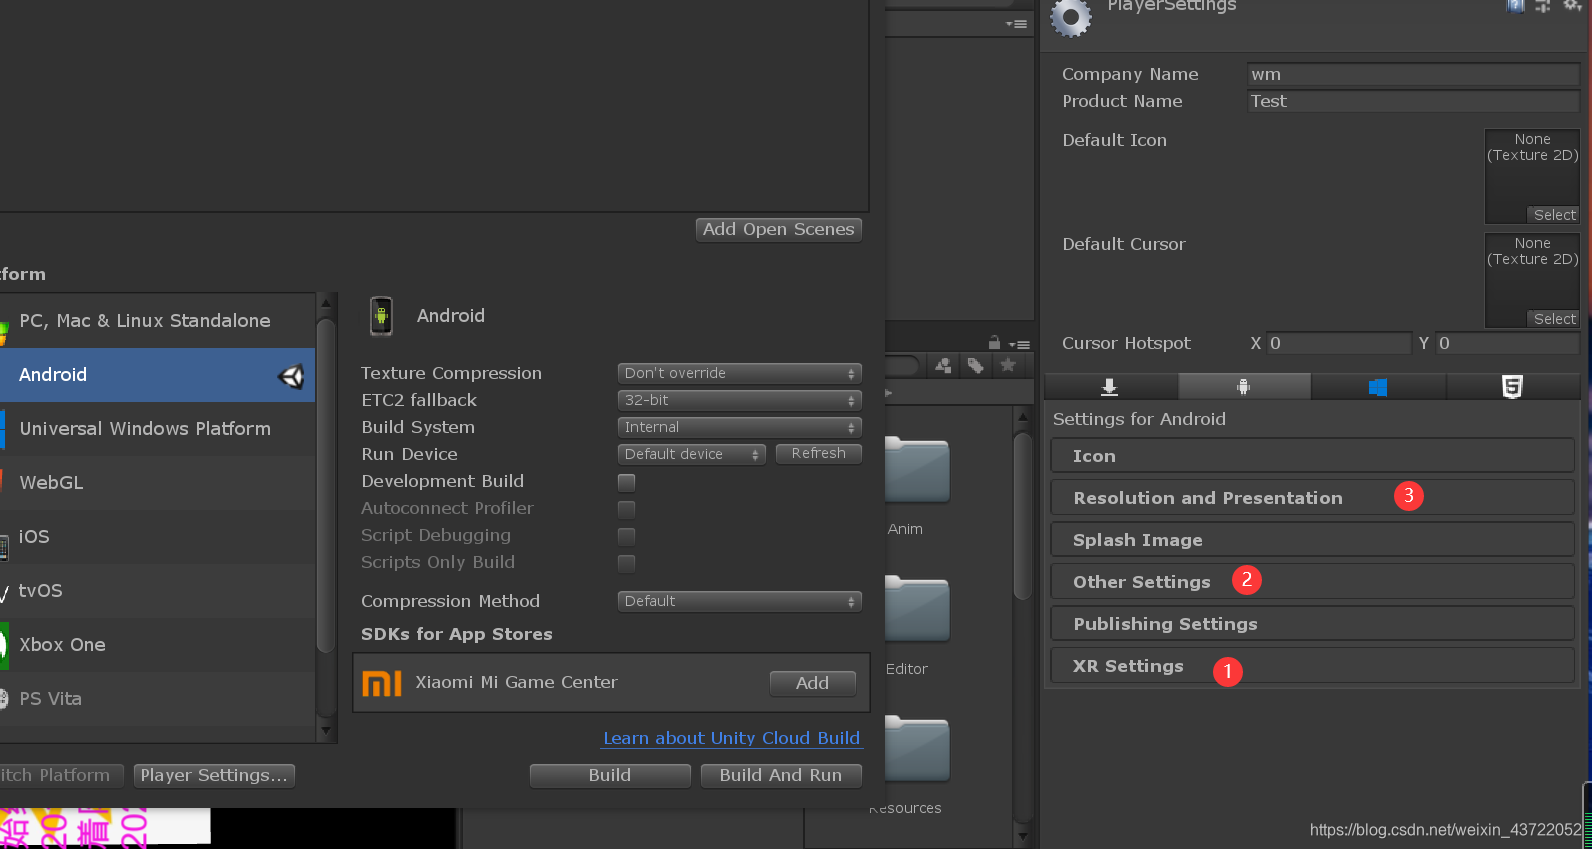Open the Texture Compression dropdown
This screenshot has width=1592, height=849.
point(739,373)
